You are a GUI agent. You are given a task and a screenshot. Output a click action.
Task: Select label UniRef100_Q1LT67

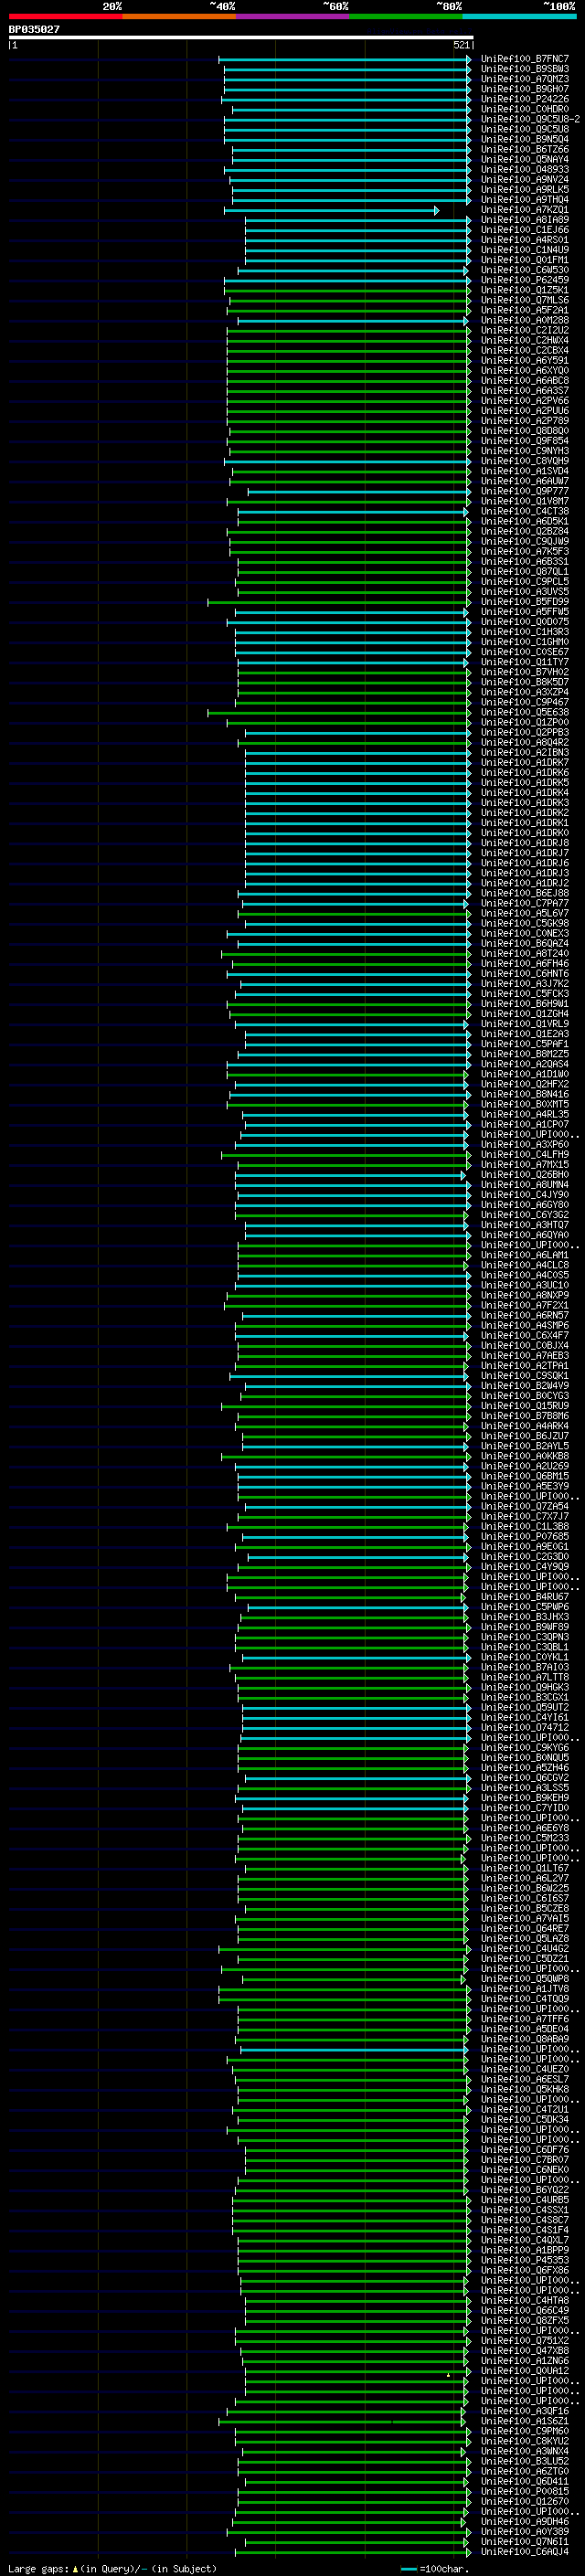(x=524, y=1869)
